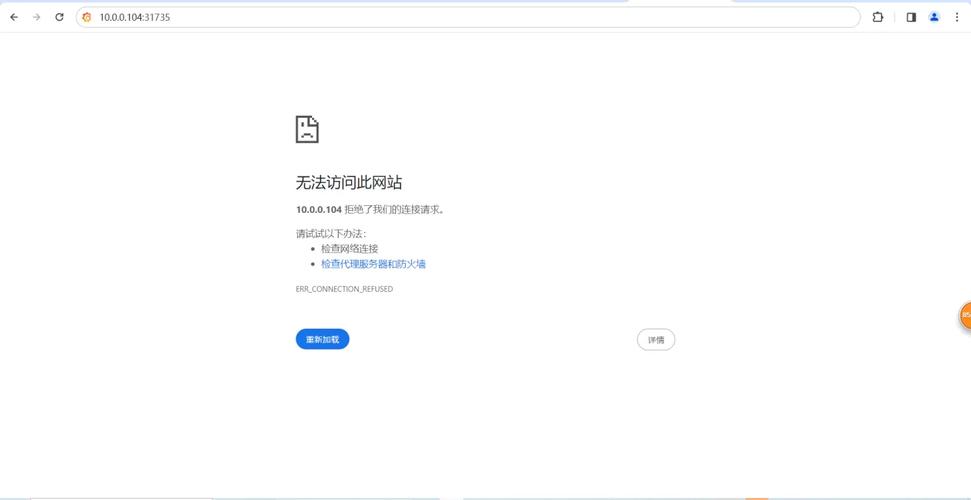Reload the page with the refresh icon

pyautogui.click(x=59, y=17)
